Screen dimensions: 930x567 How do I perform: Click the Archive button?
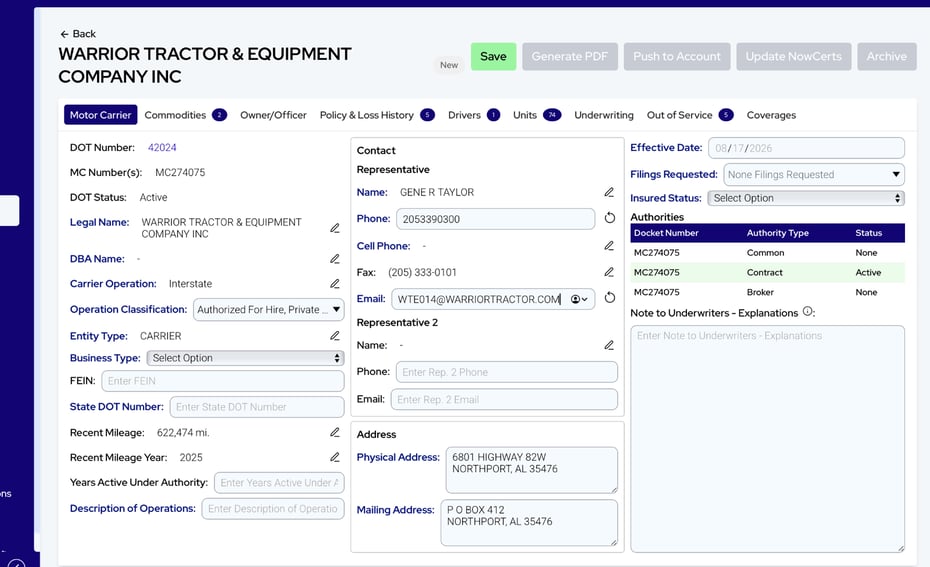pyautogui.click(x=887, y=56)
